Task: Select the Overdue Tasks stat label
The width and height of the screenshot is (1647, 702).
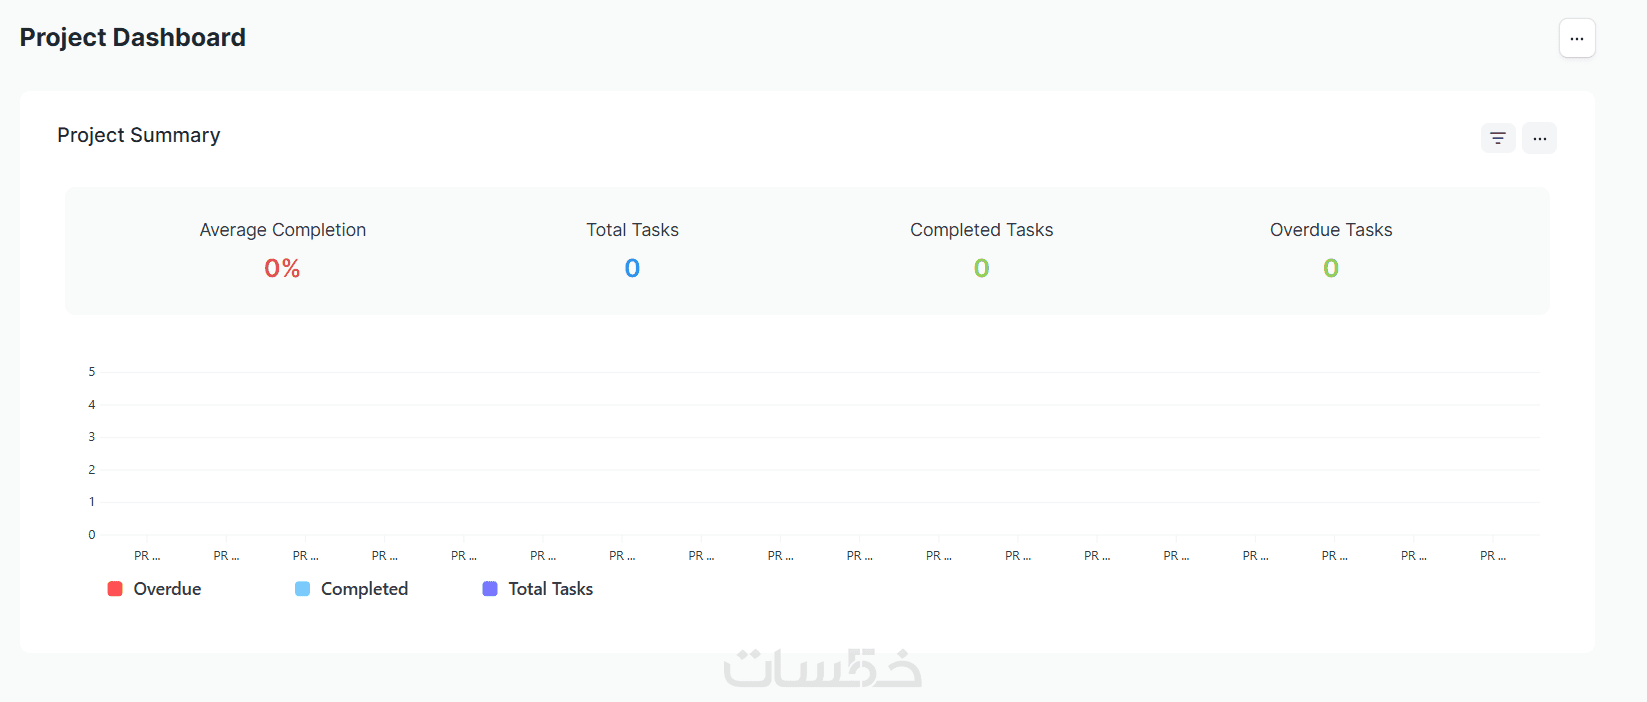Action: (x=1330, y=230)
